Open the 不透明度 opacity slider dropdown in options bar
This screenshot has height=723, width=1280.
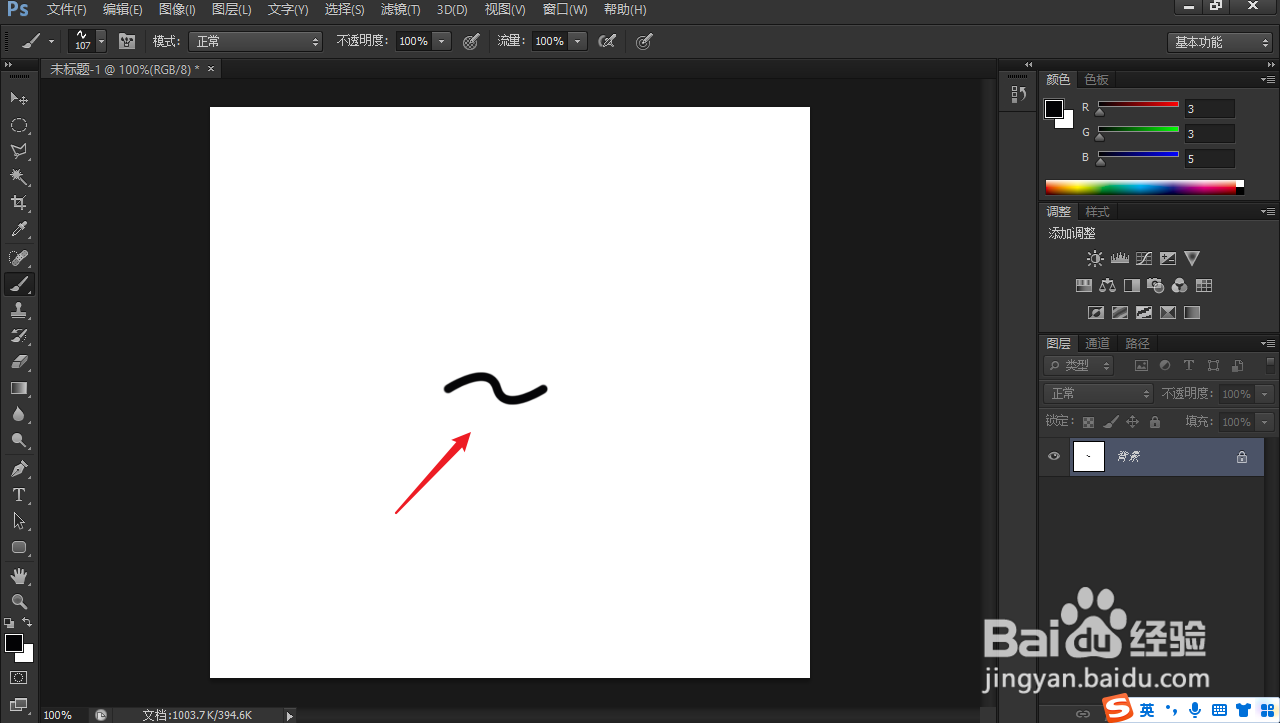click(x=442, y=41)
